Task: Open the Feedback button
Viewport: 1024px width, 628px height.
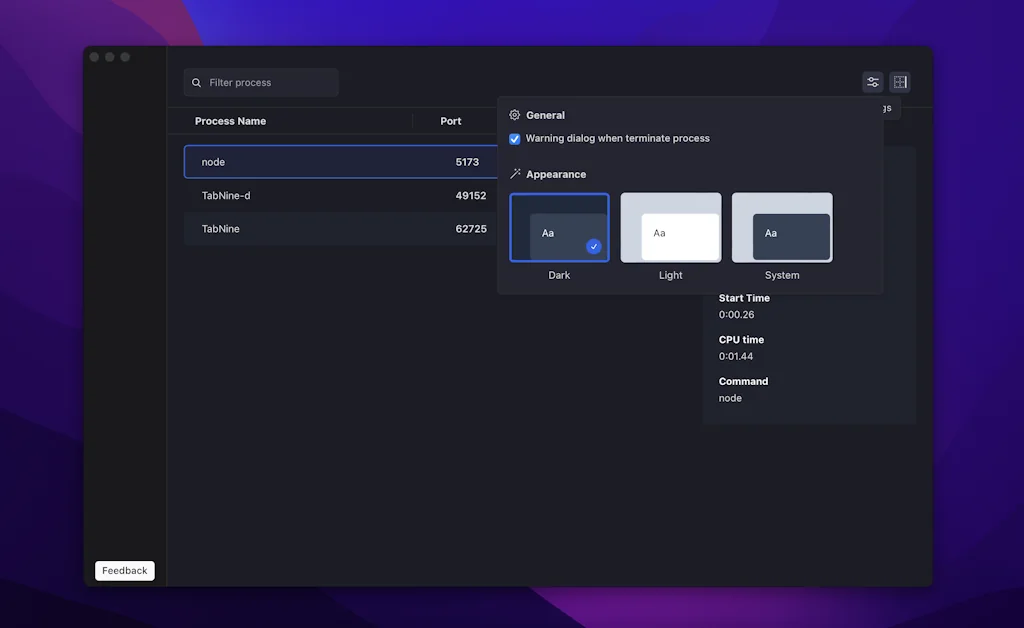Action: coord(125,571)
